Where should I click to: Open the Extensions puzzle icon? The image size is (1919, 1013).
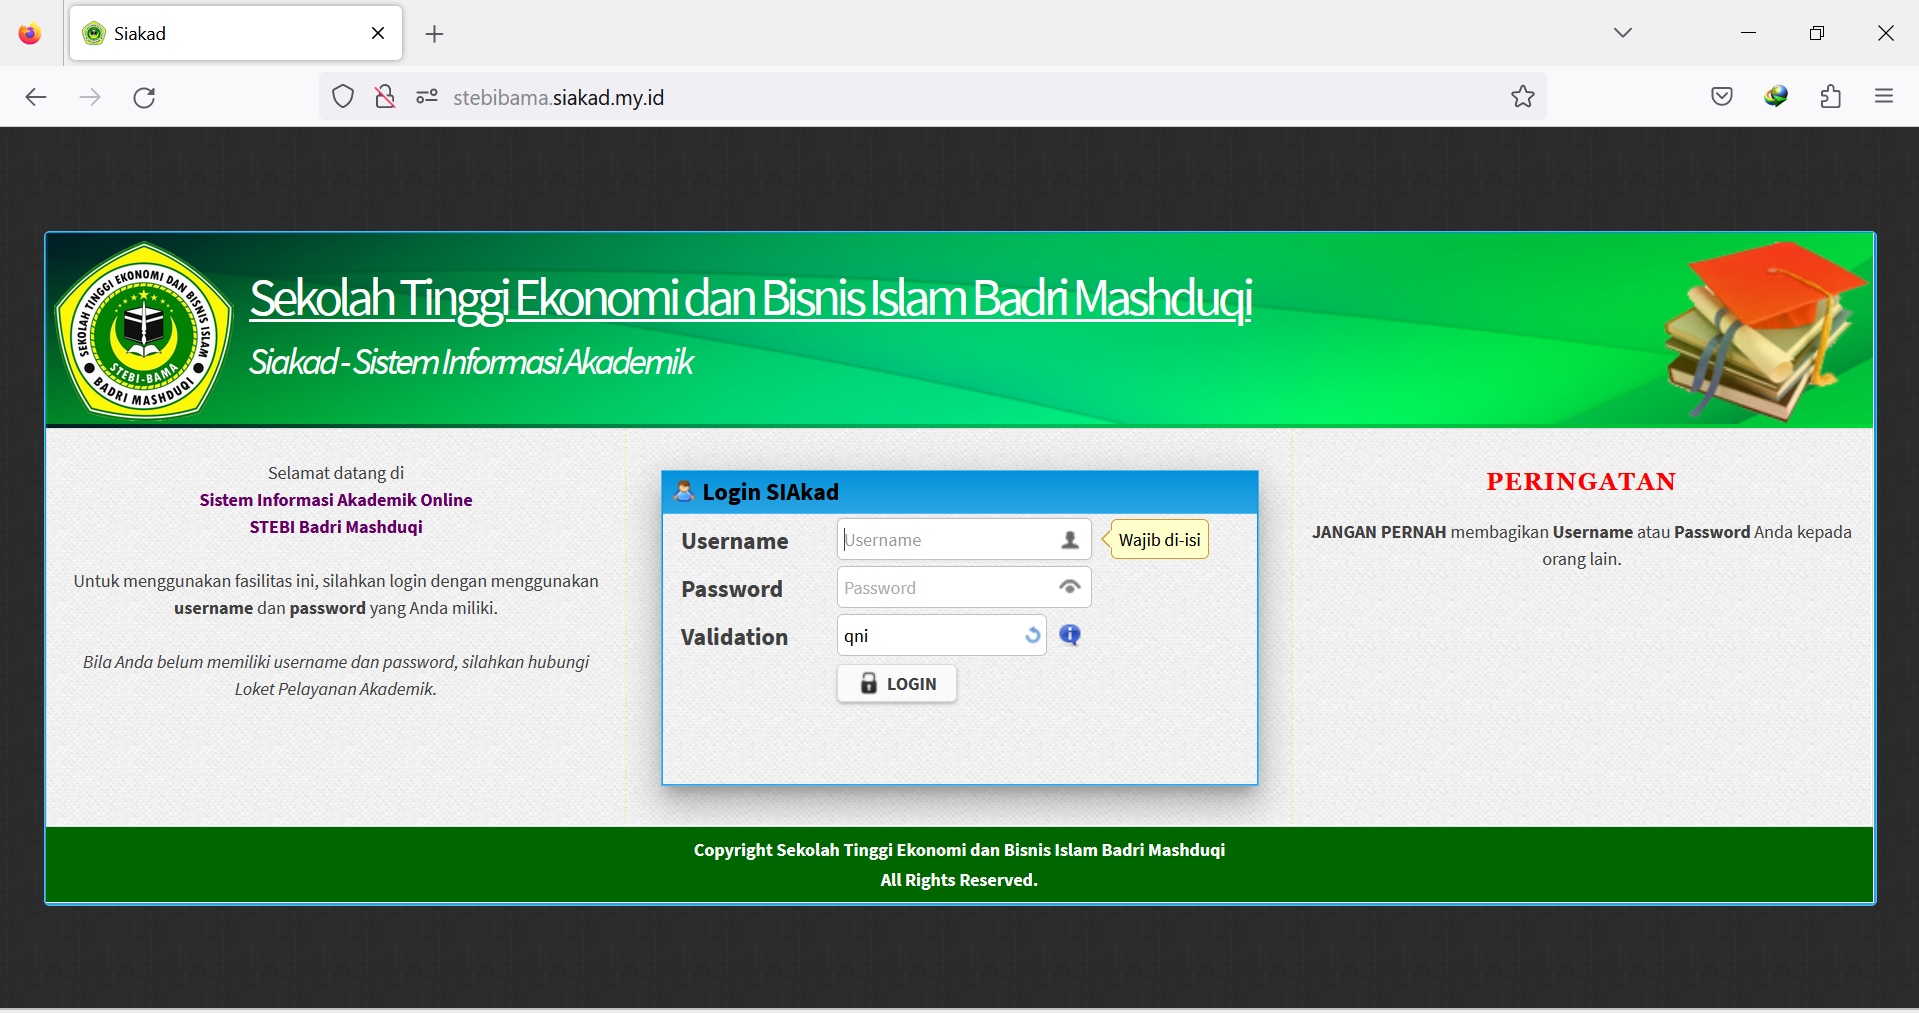coord(1830,97)
